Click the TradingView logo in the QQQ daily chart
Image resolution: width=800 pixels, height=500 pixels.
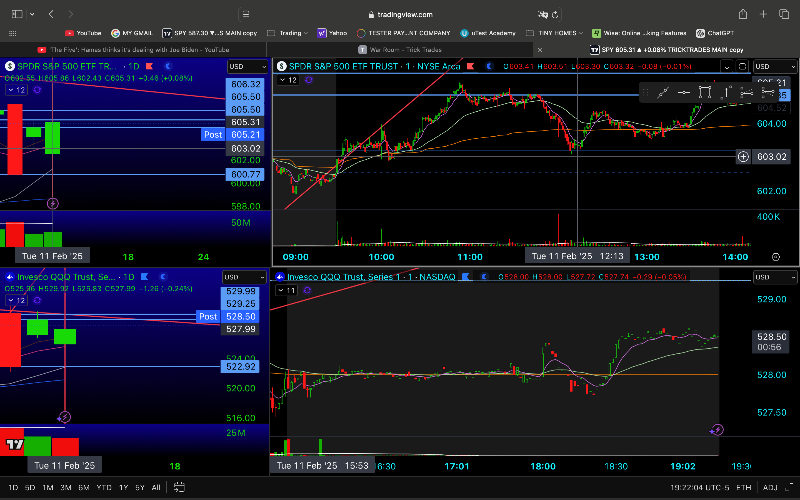coord(15,444)
